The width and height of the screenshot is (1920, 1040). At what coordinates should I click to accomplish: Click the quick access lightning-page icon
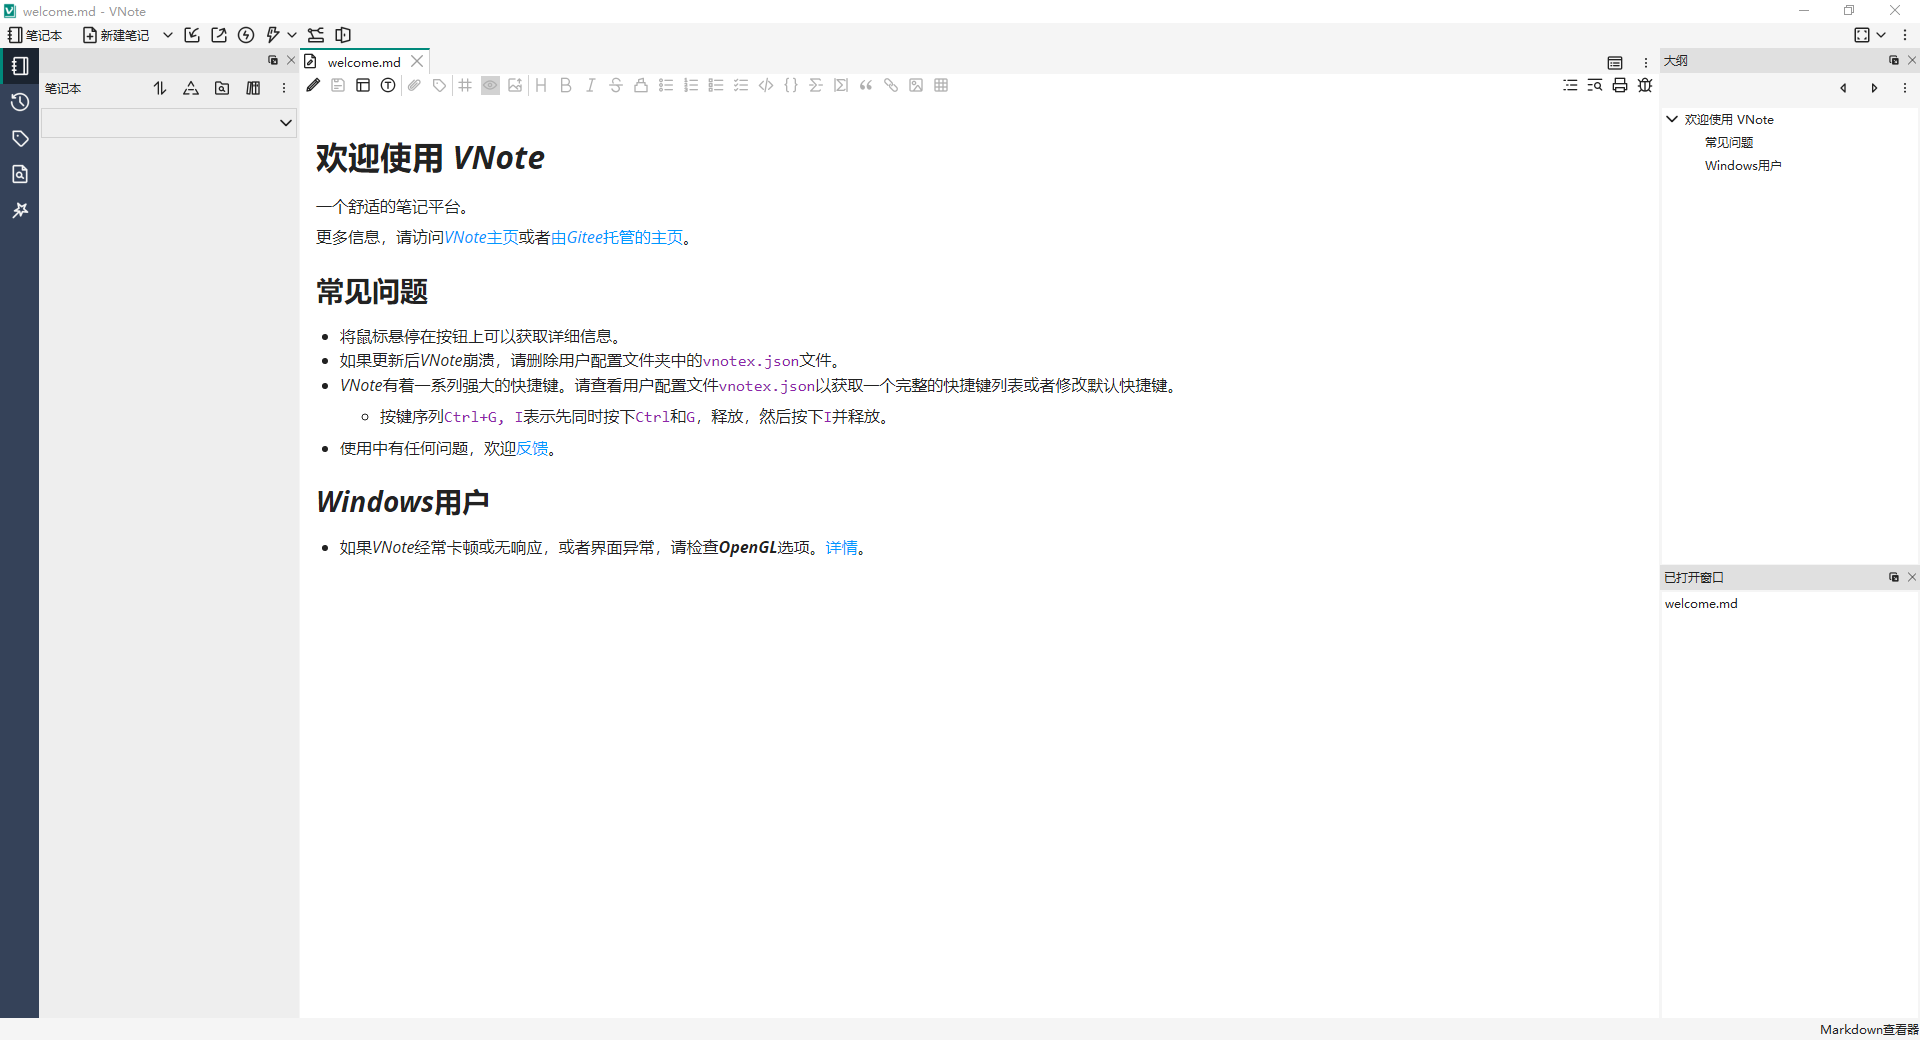(273, 35)
